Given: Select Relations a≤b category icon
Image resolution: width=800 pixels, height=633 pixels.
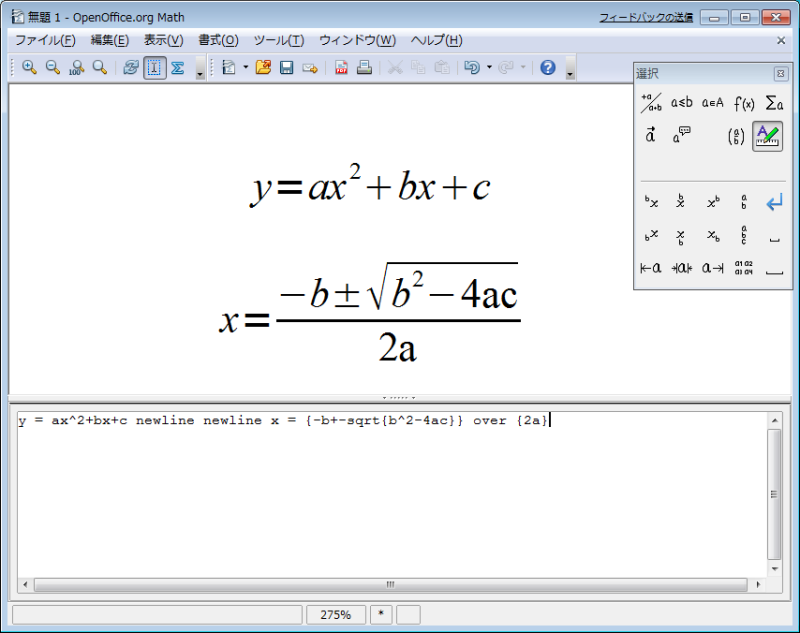Looking at the screenshot, I should point(682,103).
